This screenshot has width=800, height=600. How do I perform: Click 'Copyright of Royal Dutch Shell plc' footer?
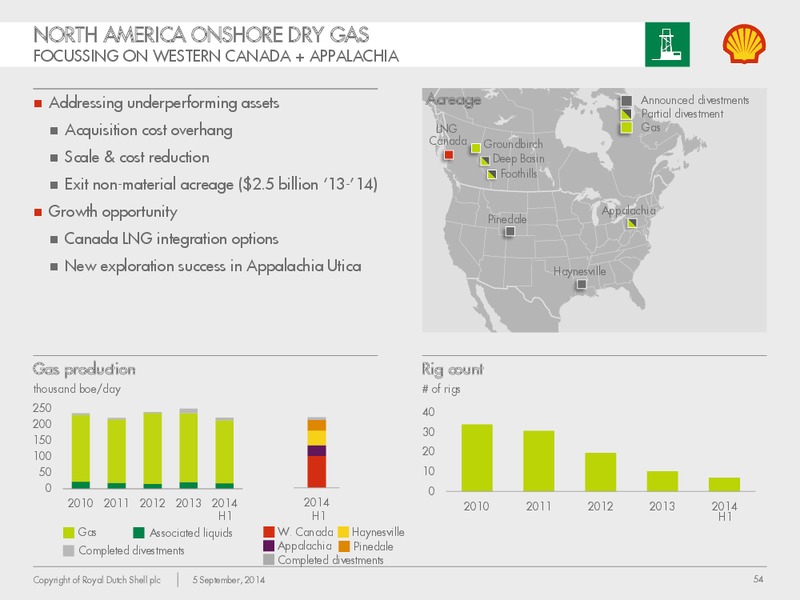coord(97,580)
